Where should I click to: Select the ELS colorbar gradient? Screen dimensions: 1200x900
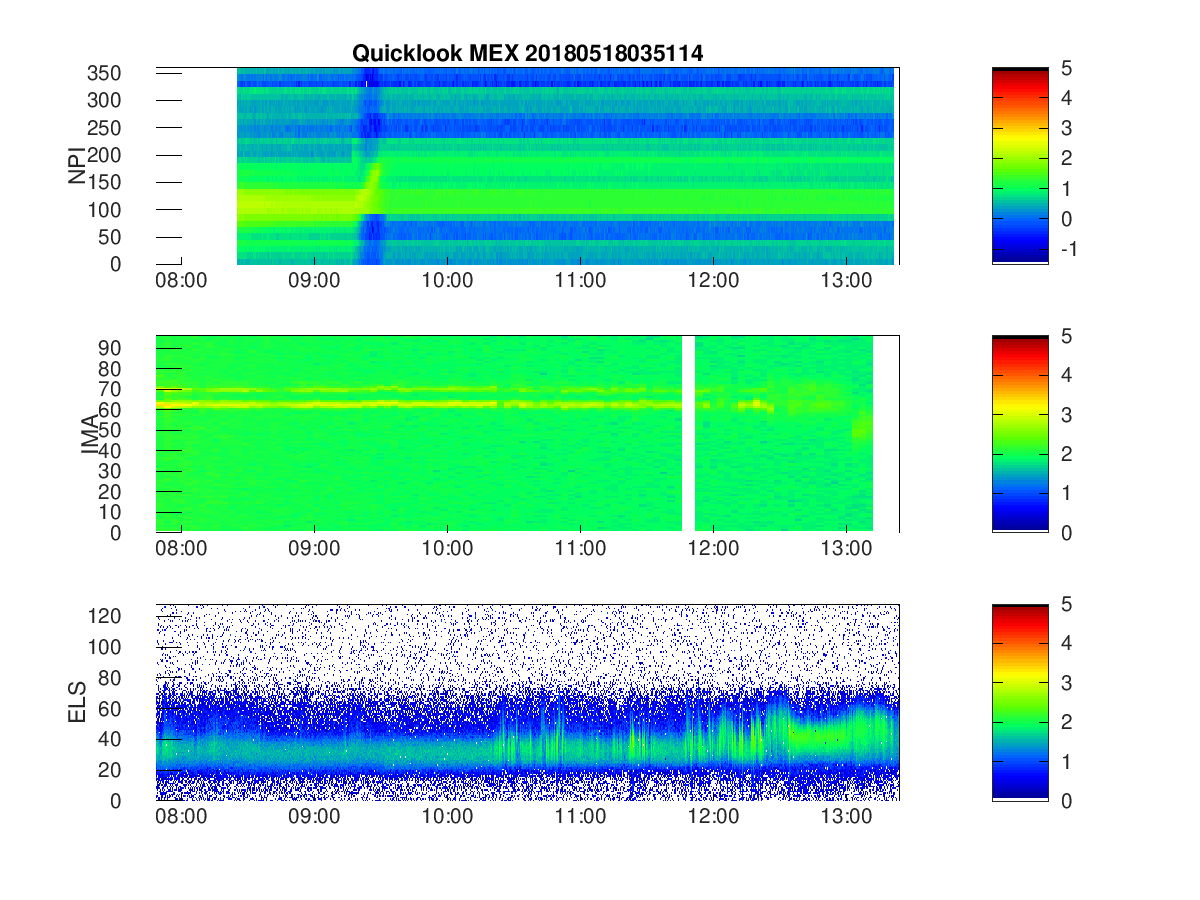coord(1020,702)
